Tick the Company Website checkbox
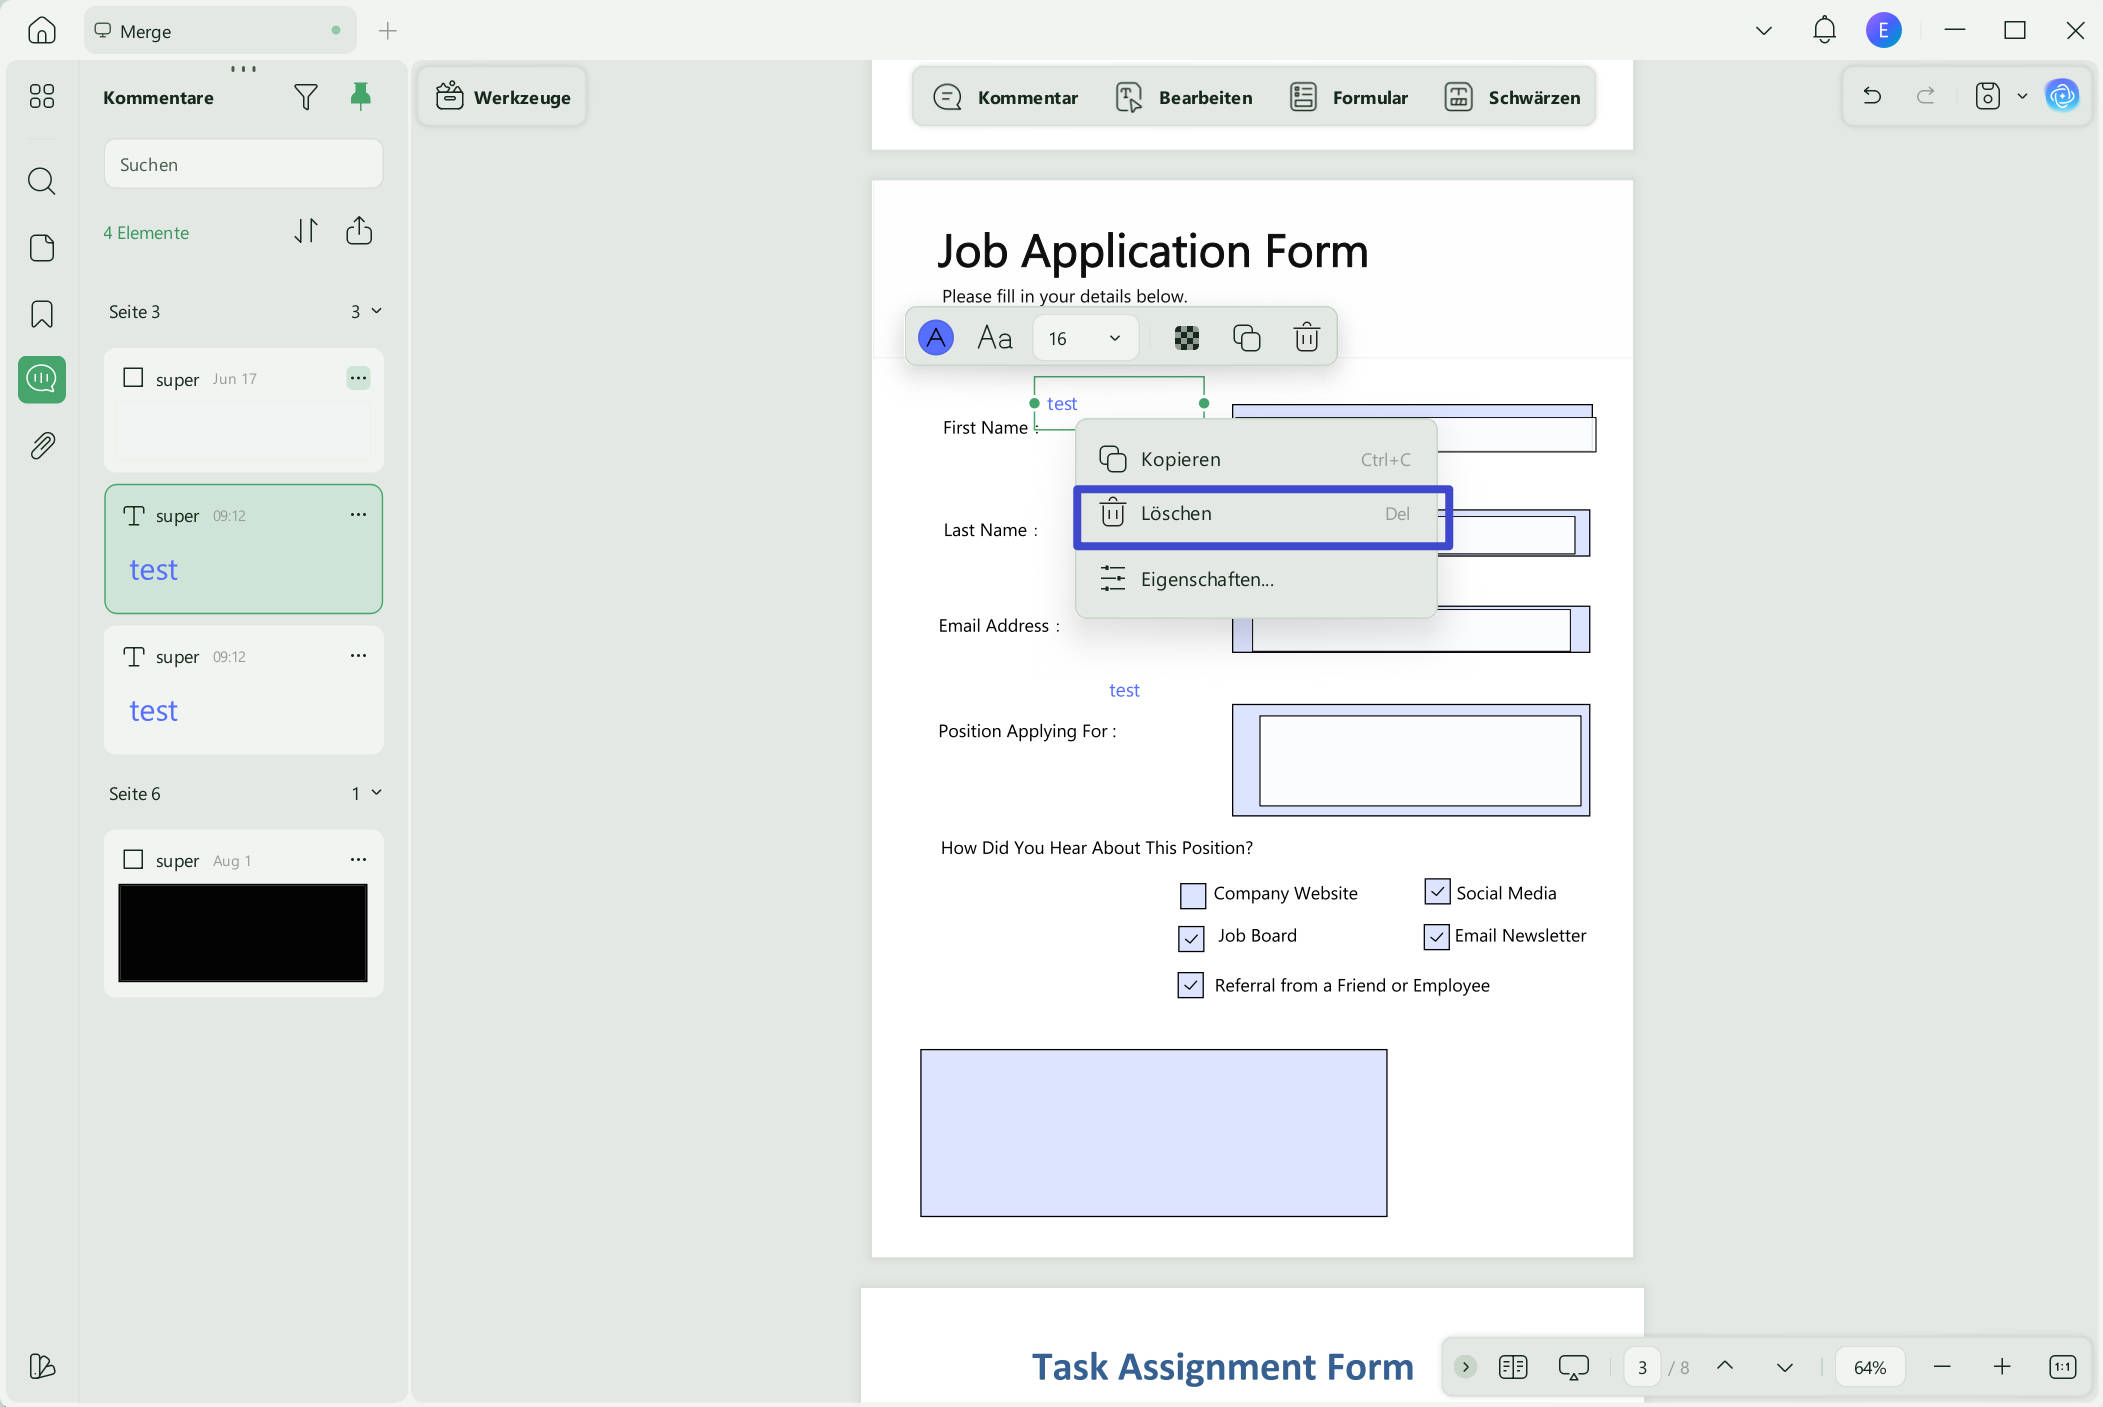2103x1407 pixels. coord(1193,895)
